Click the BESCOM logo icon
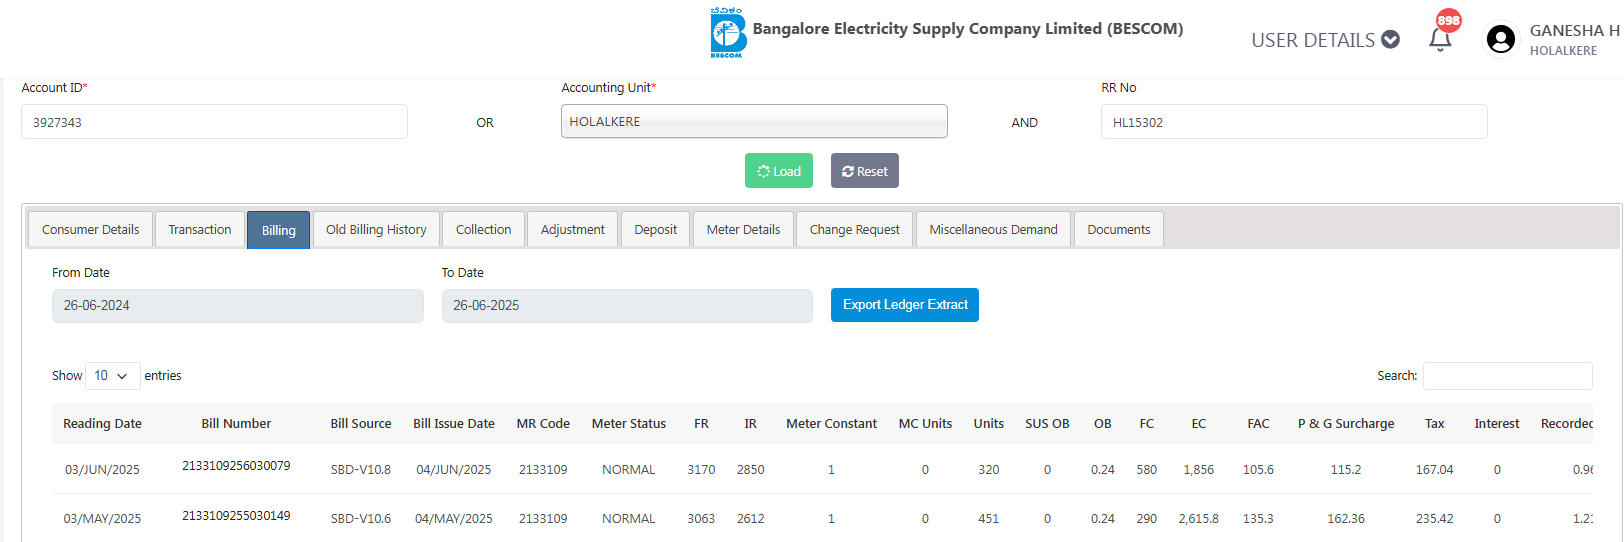The image size is (1624, 542). (728, 33)
